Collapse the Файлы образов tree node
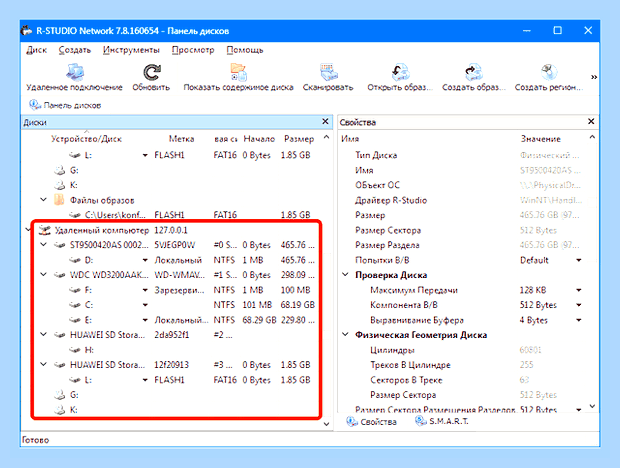Screen dimensions: 620x468 (43, 200)
